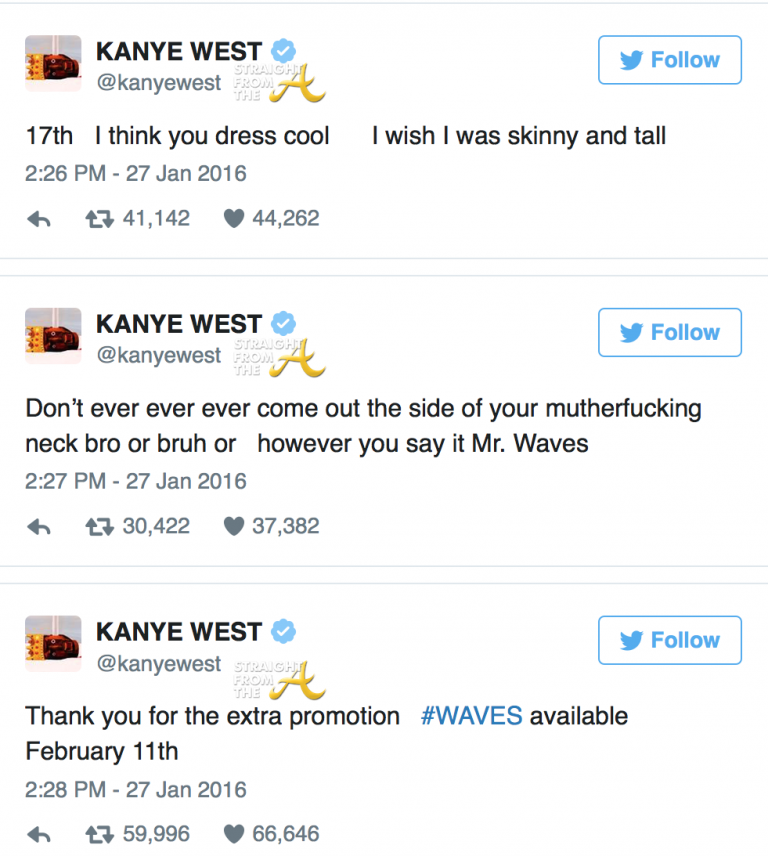Reply to the '17th I think you dress cool' tweet

click(x=39, y=219)
